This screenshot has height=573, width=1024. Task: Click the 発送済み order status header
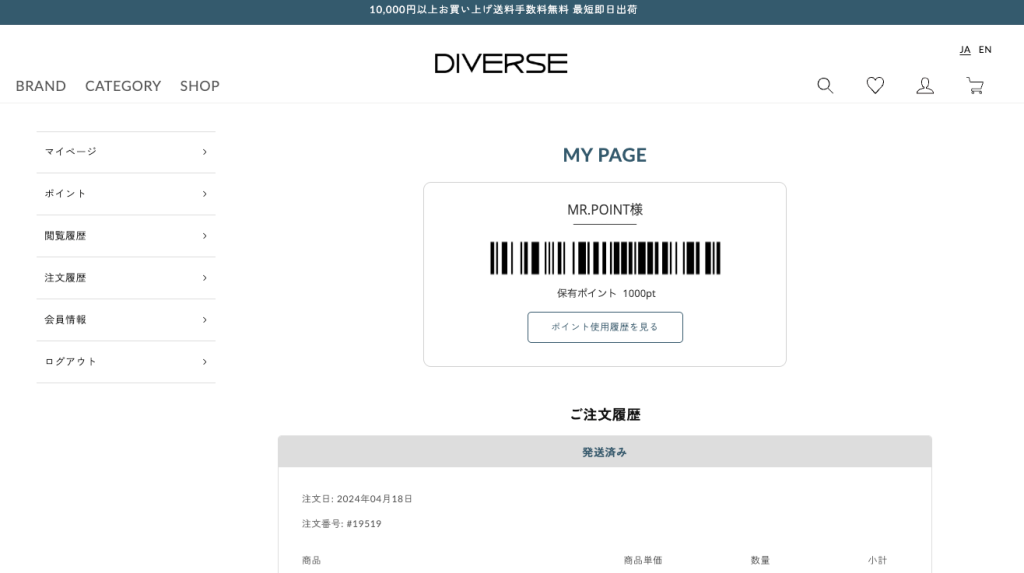point(605,452)
